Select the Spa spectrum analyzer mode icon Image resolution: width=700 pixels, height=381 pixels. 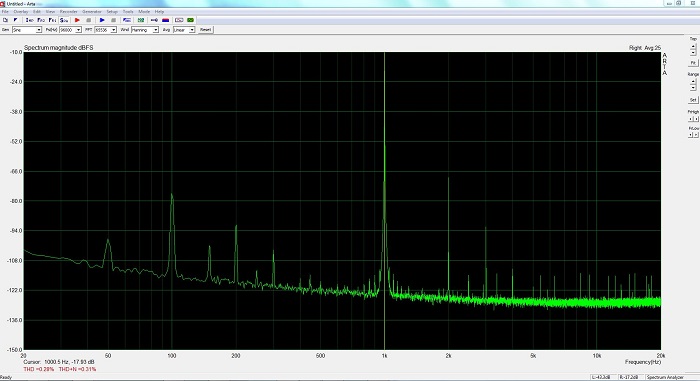click(64, 20)
